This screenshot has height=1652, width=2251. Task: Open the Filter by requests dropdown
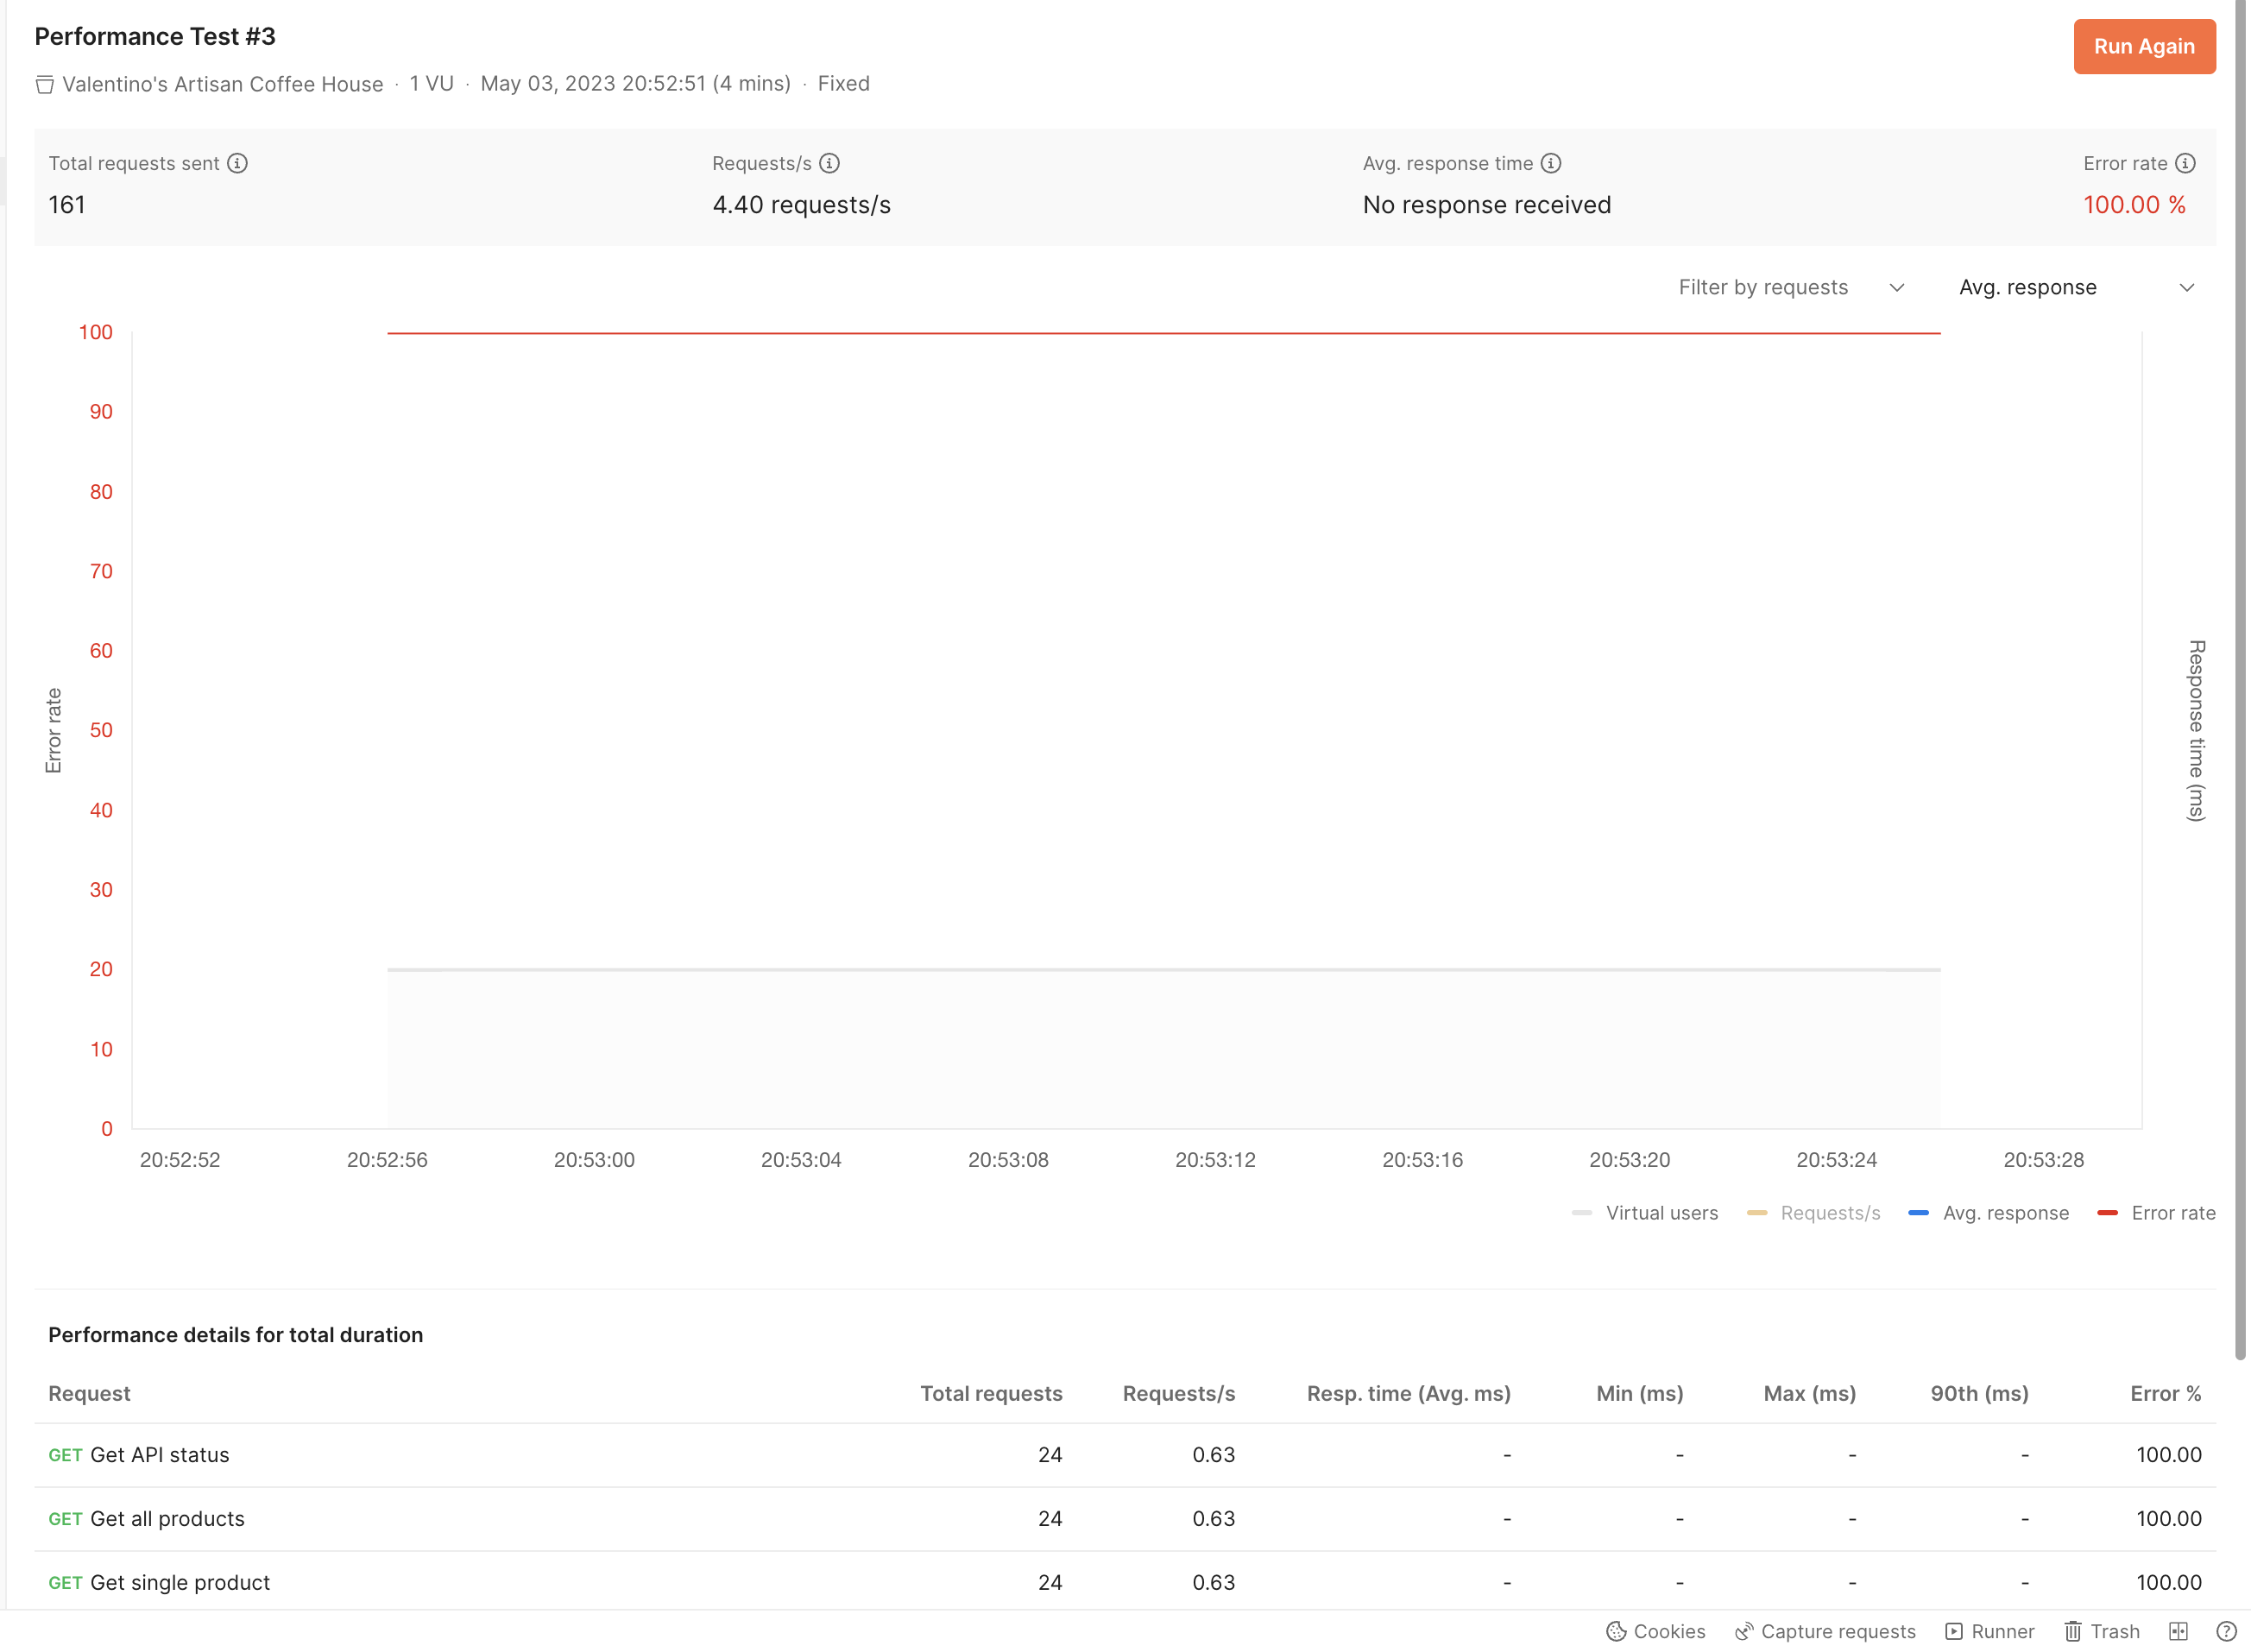[x=1790, y=287]
